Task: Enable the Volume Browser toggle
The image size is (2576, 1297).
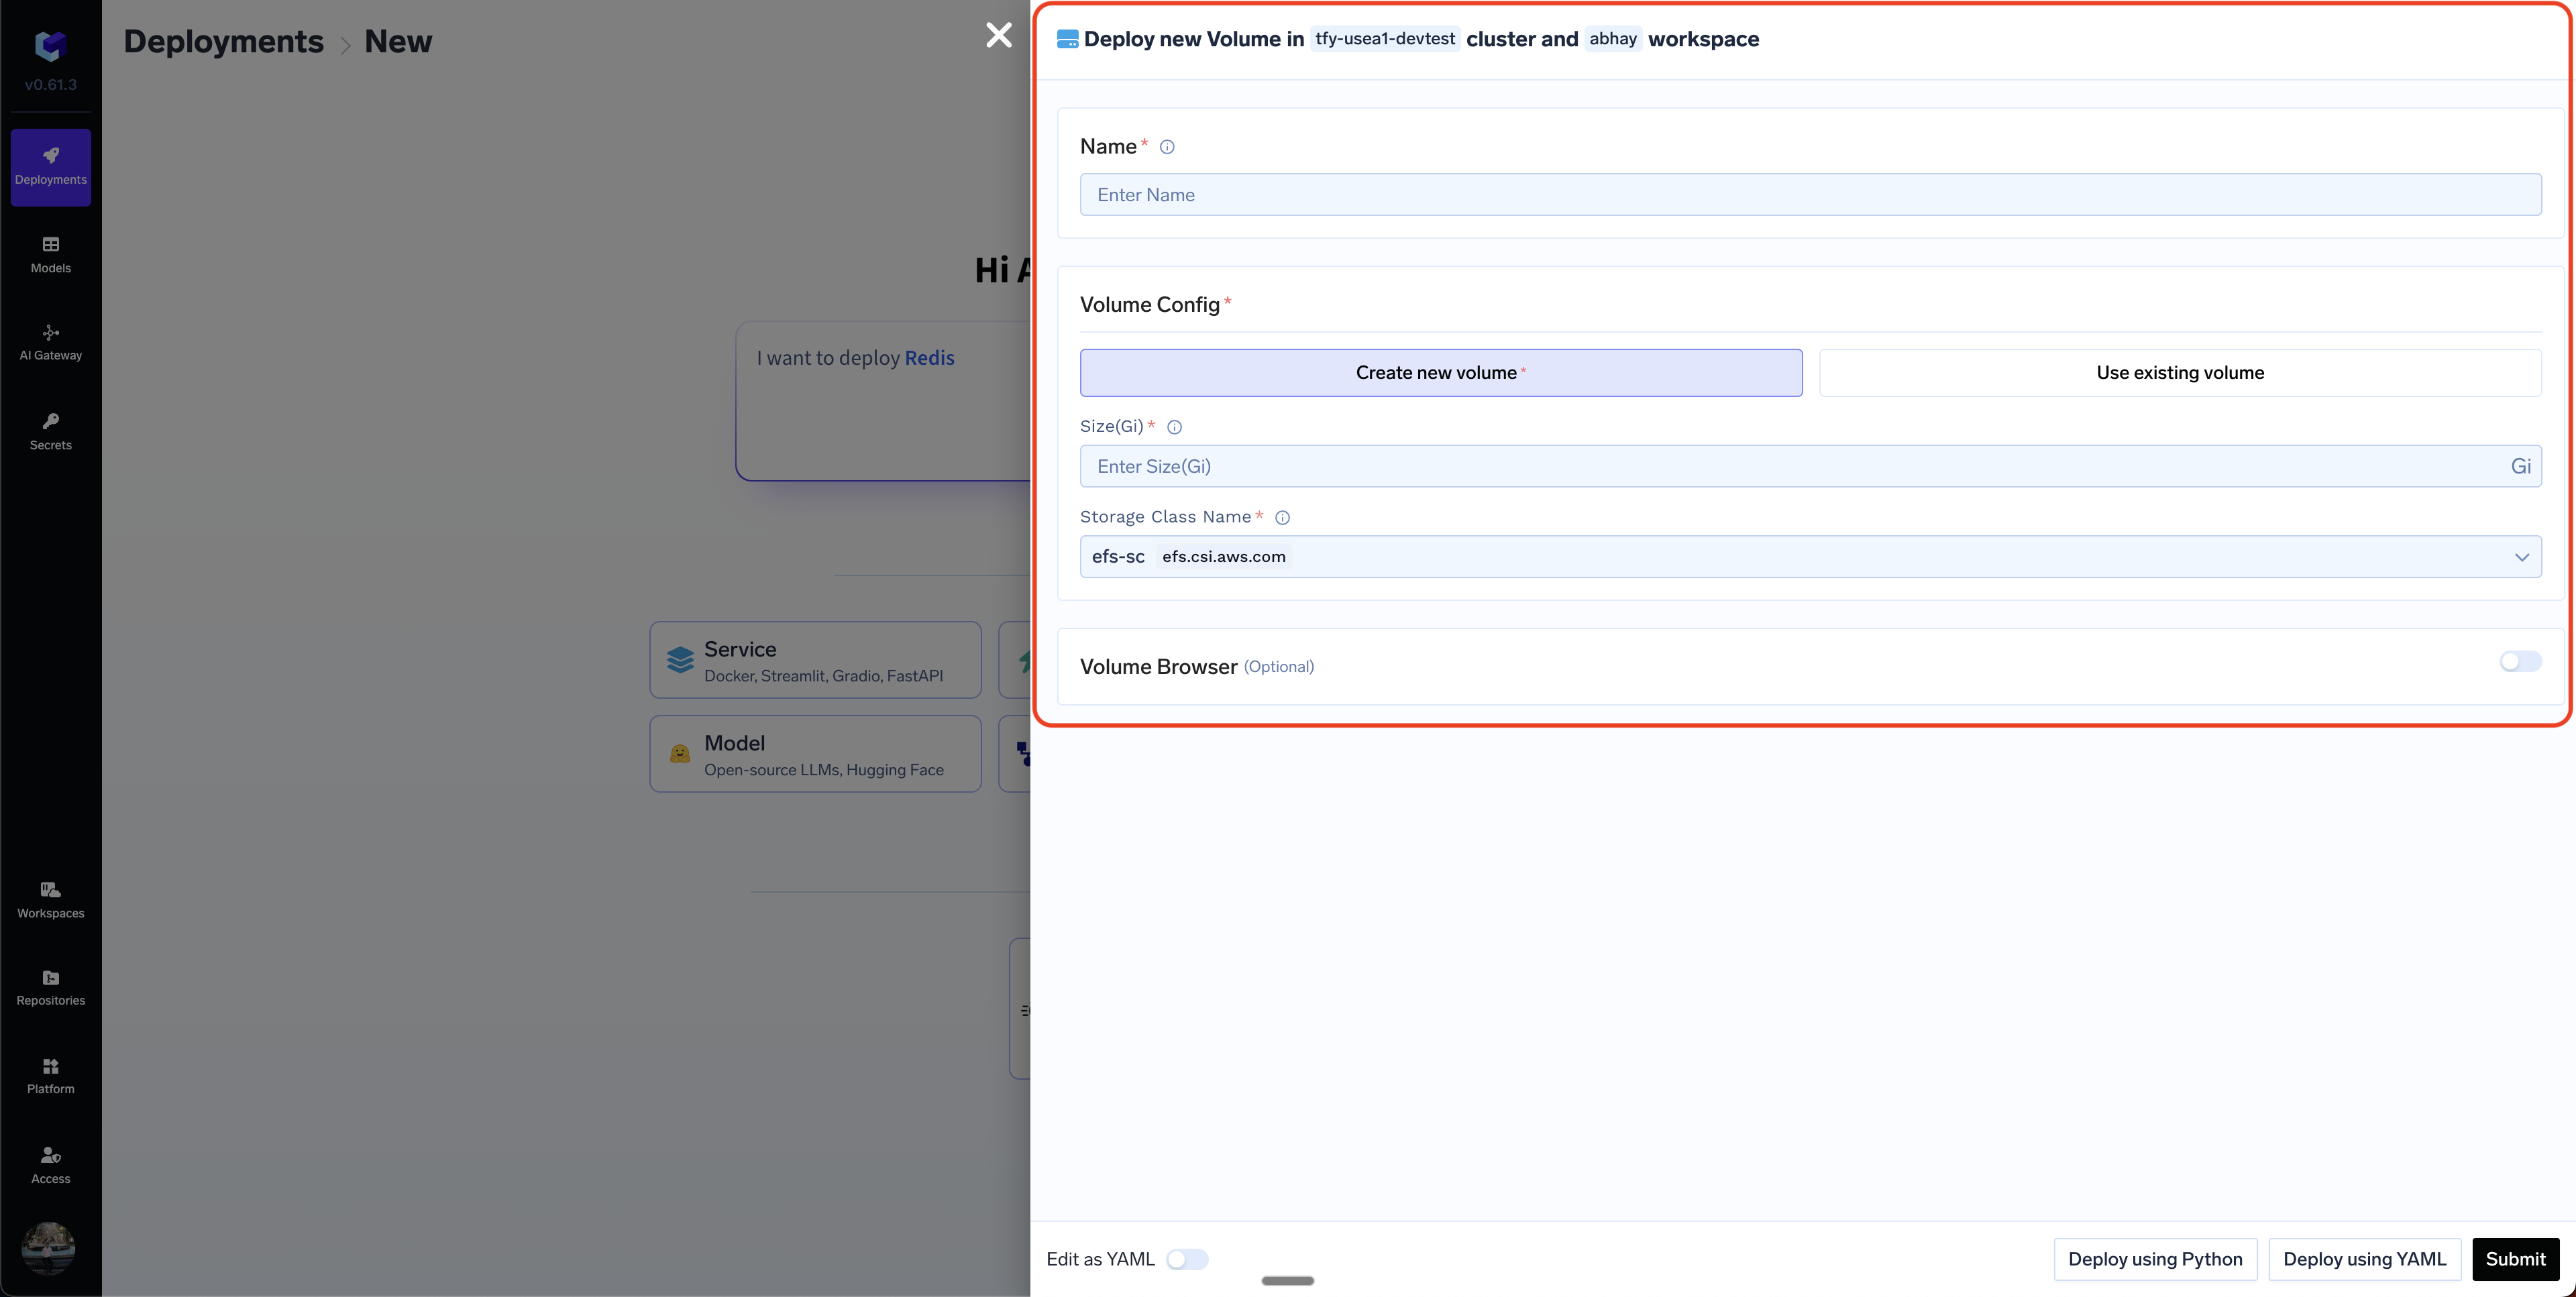Action: [2520, 662]
